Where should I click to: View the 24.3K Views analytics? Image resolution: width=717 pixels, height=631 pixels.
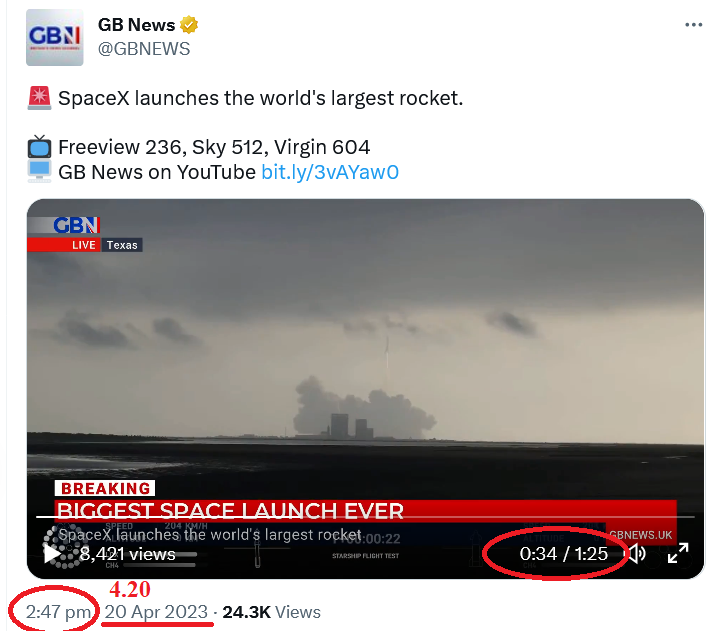[x=271, y=612]
